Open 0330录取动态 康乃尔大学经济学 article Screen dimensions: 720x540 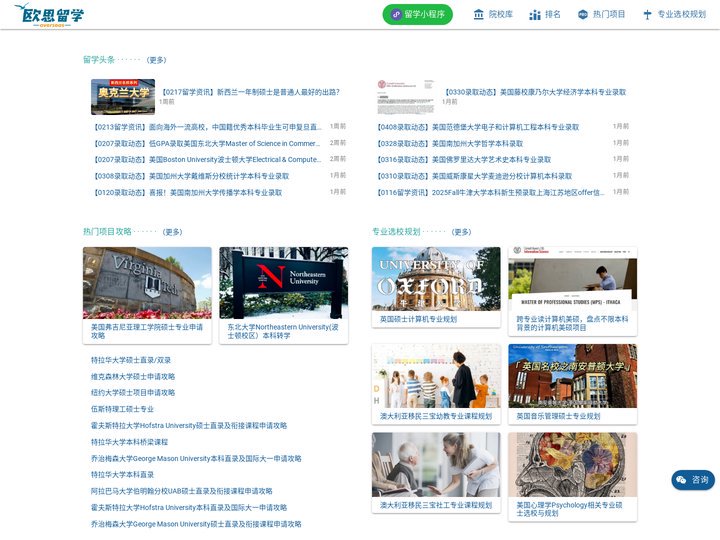(x=535, y=92)
